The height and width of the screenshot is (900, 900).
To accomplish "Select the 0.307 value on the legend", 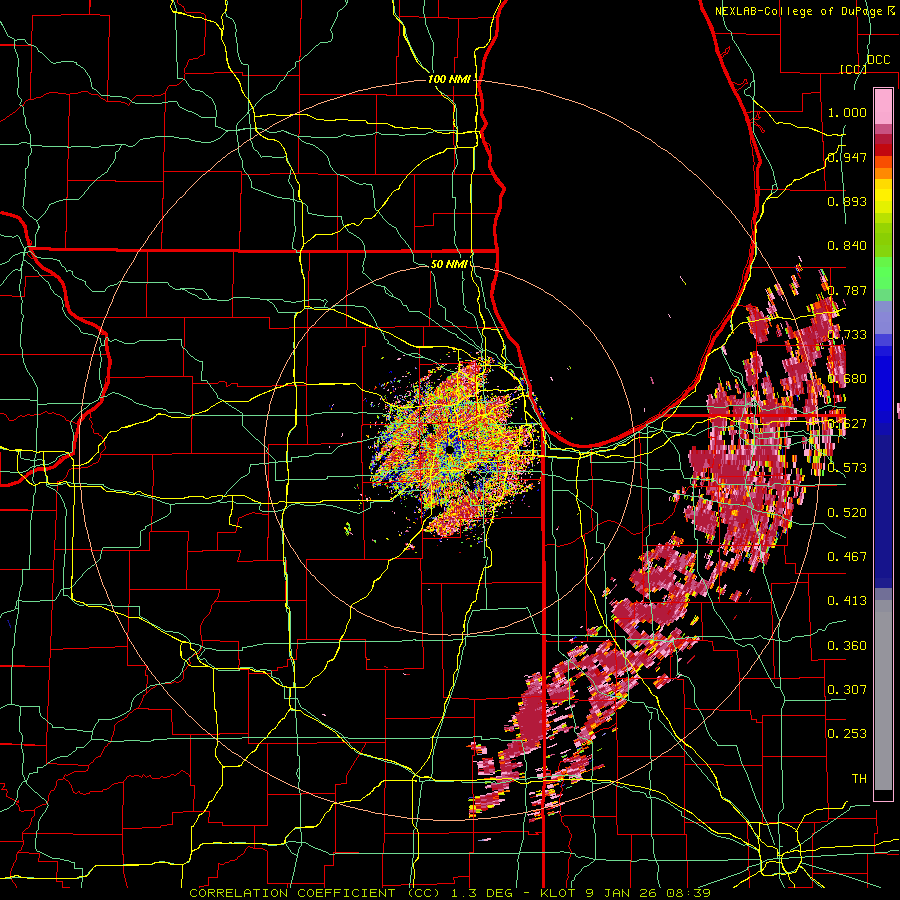I will 847,689.
